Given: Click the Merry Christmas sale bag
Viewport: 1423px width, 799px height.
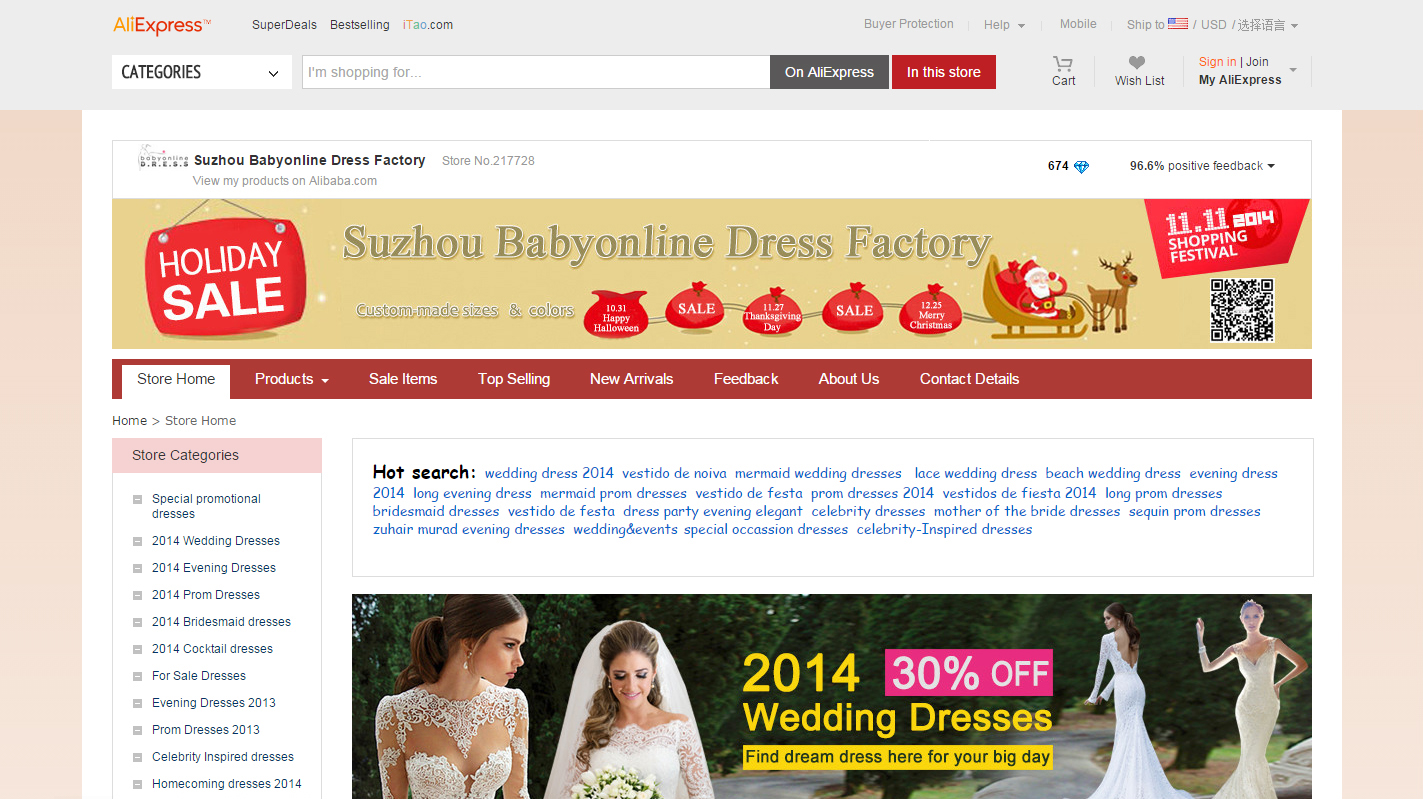Looking at the screenshot, I should tap(931, 310).
